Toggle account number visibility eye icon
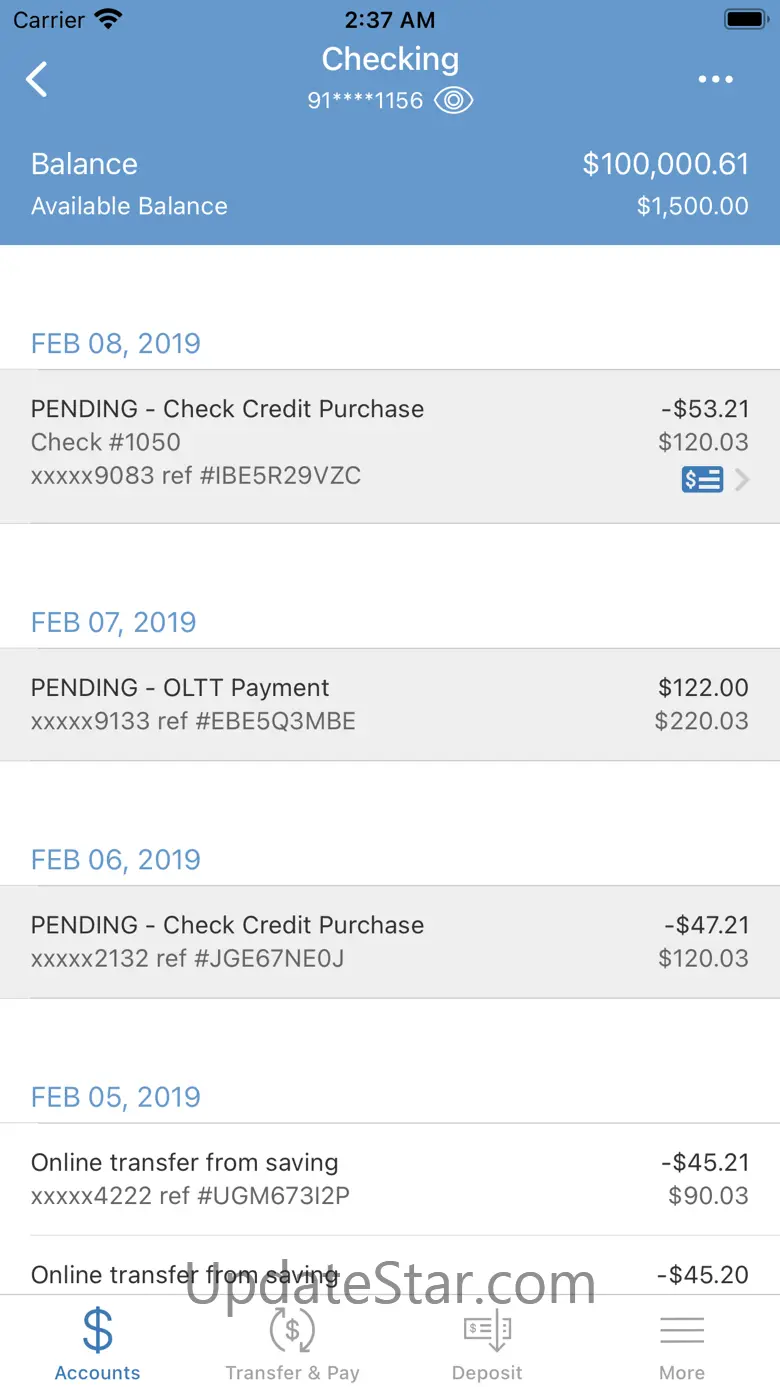This screenshot has height=1387, width=780. tap(454, 100)
